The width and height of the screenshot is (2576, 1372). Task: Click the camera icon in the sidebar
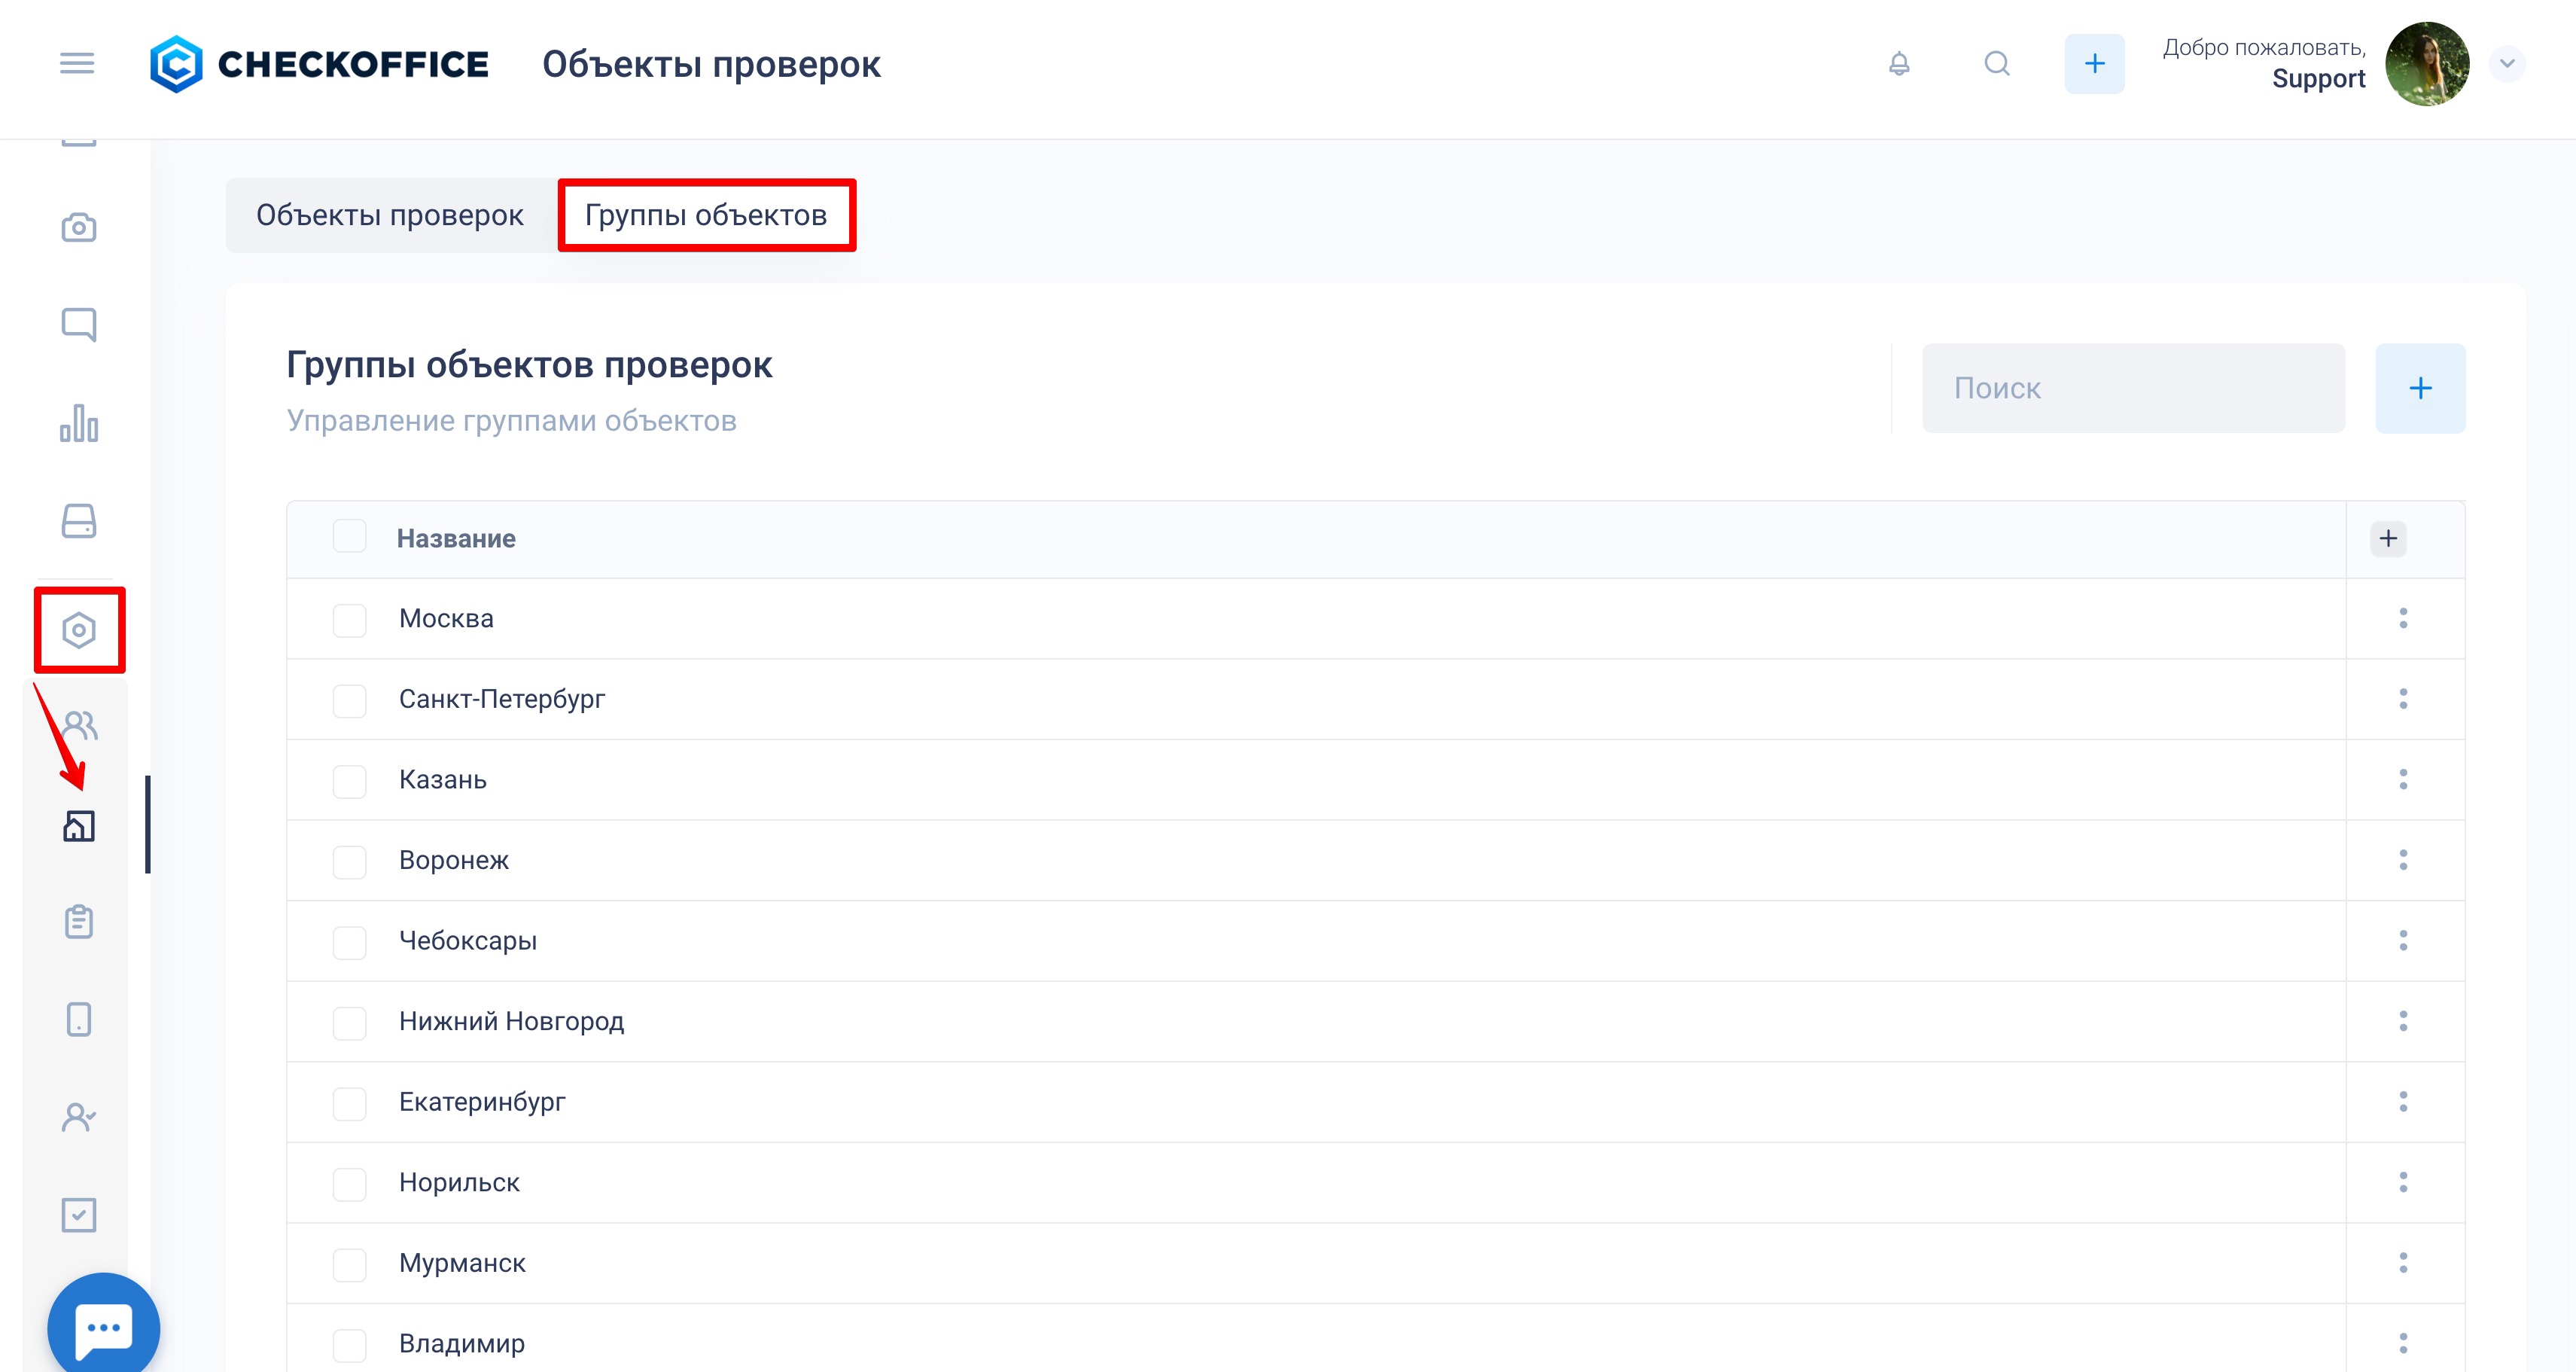79,227
